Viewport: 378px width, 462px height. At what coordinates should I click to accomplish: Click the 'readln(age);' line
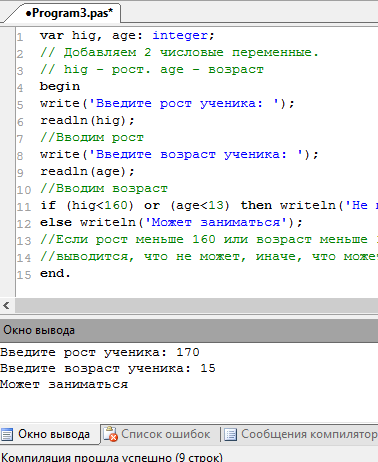(x=87, y=172)
